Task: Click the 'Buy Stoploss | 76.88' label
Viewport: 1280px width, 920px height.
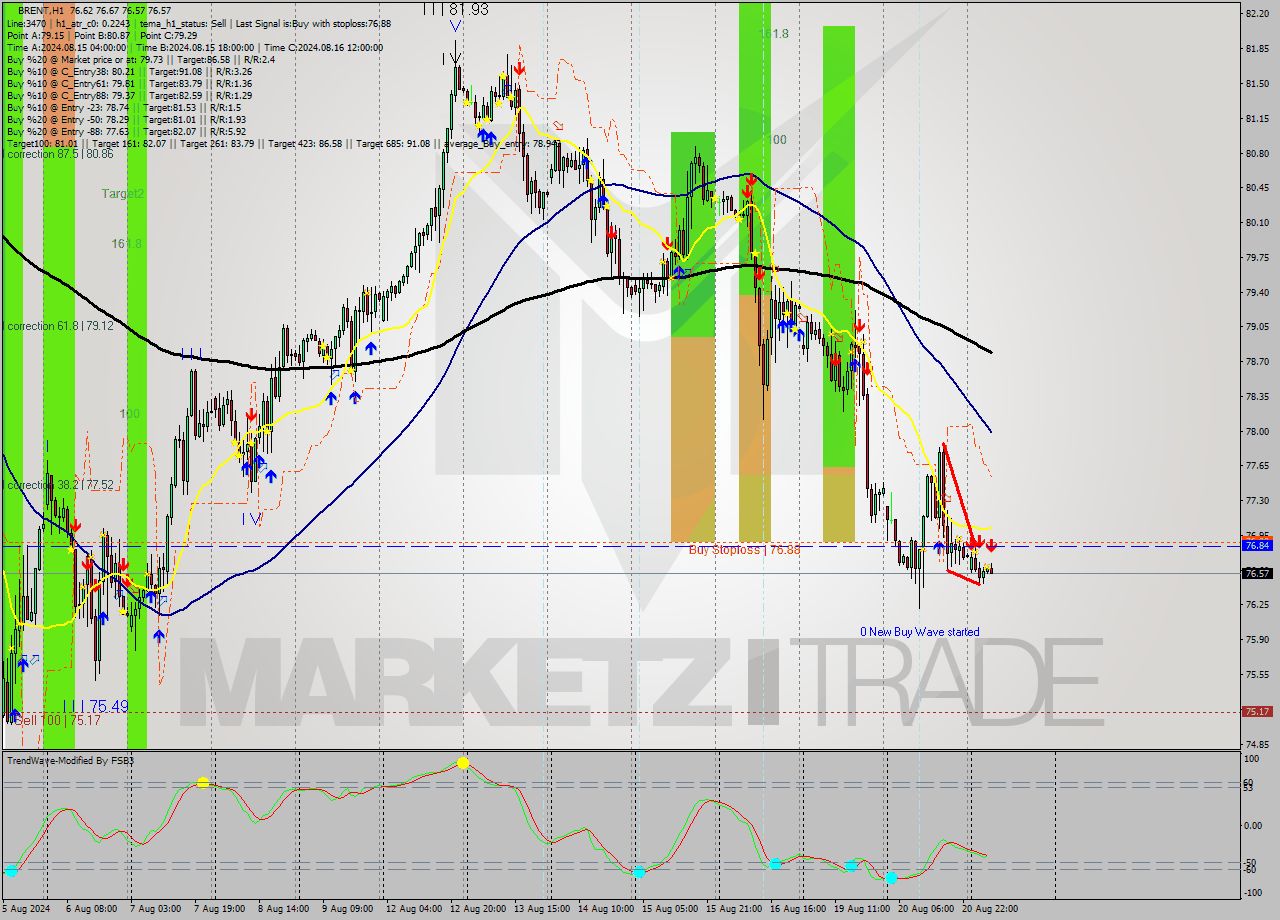Action: coord(745,550)
